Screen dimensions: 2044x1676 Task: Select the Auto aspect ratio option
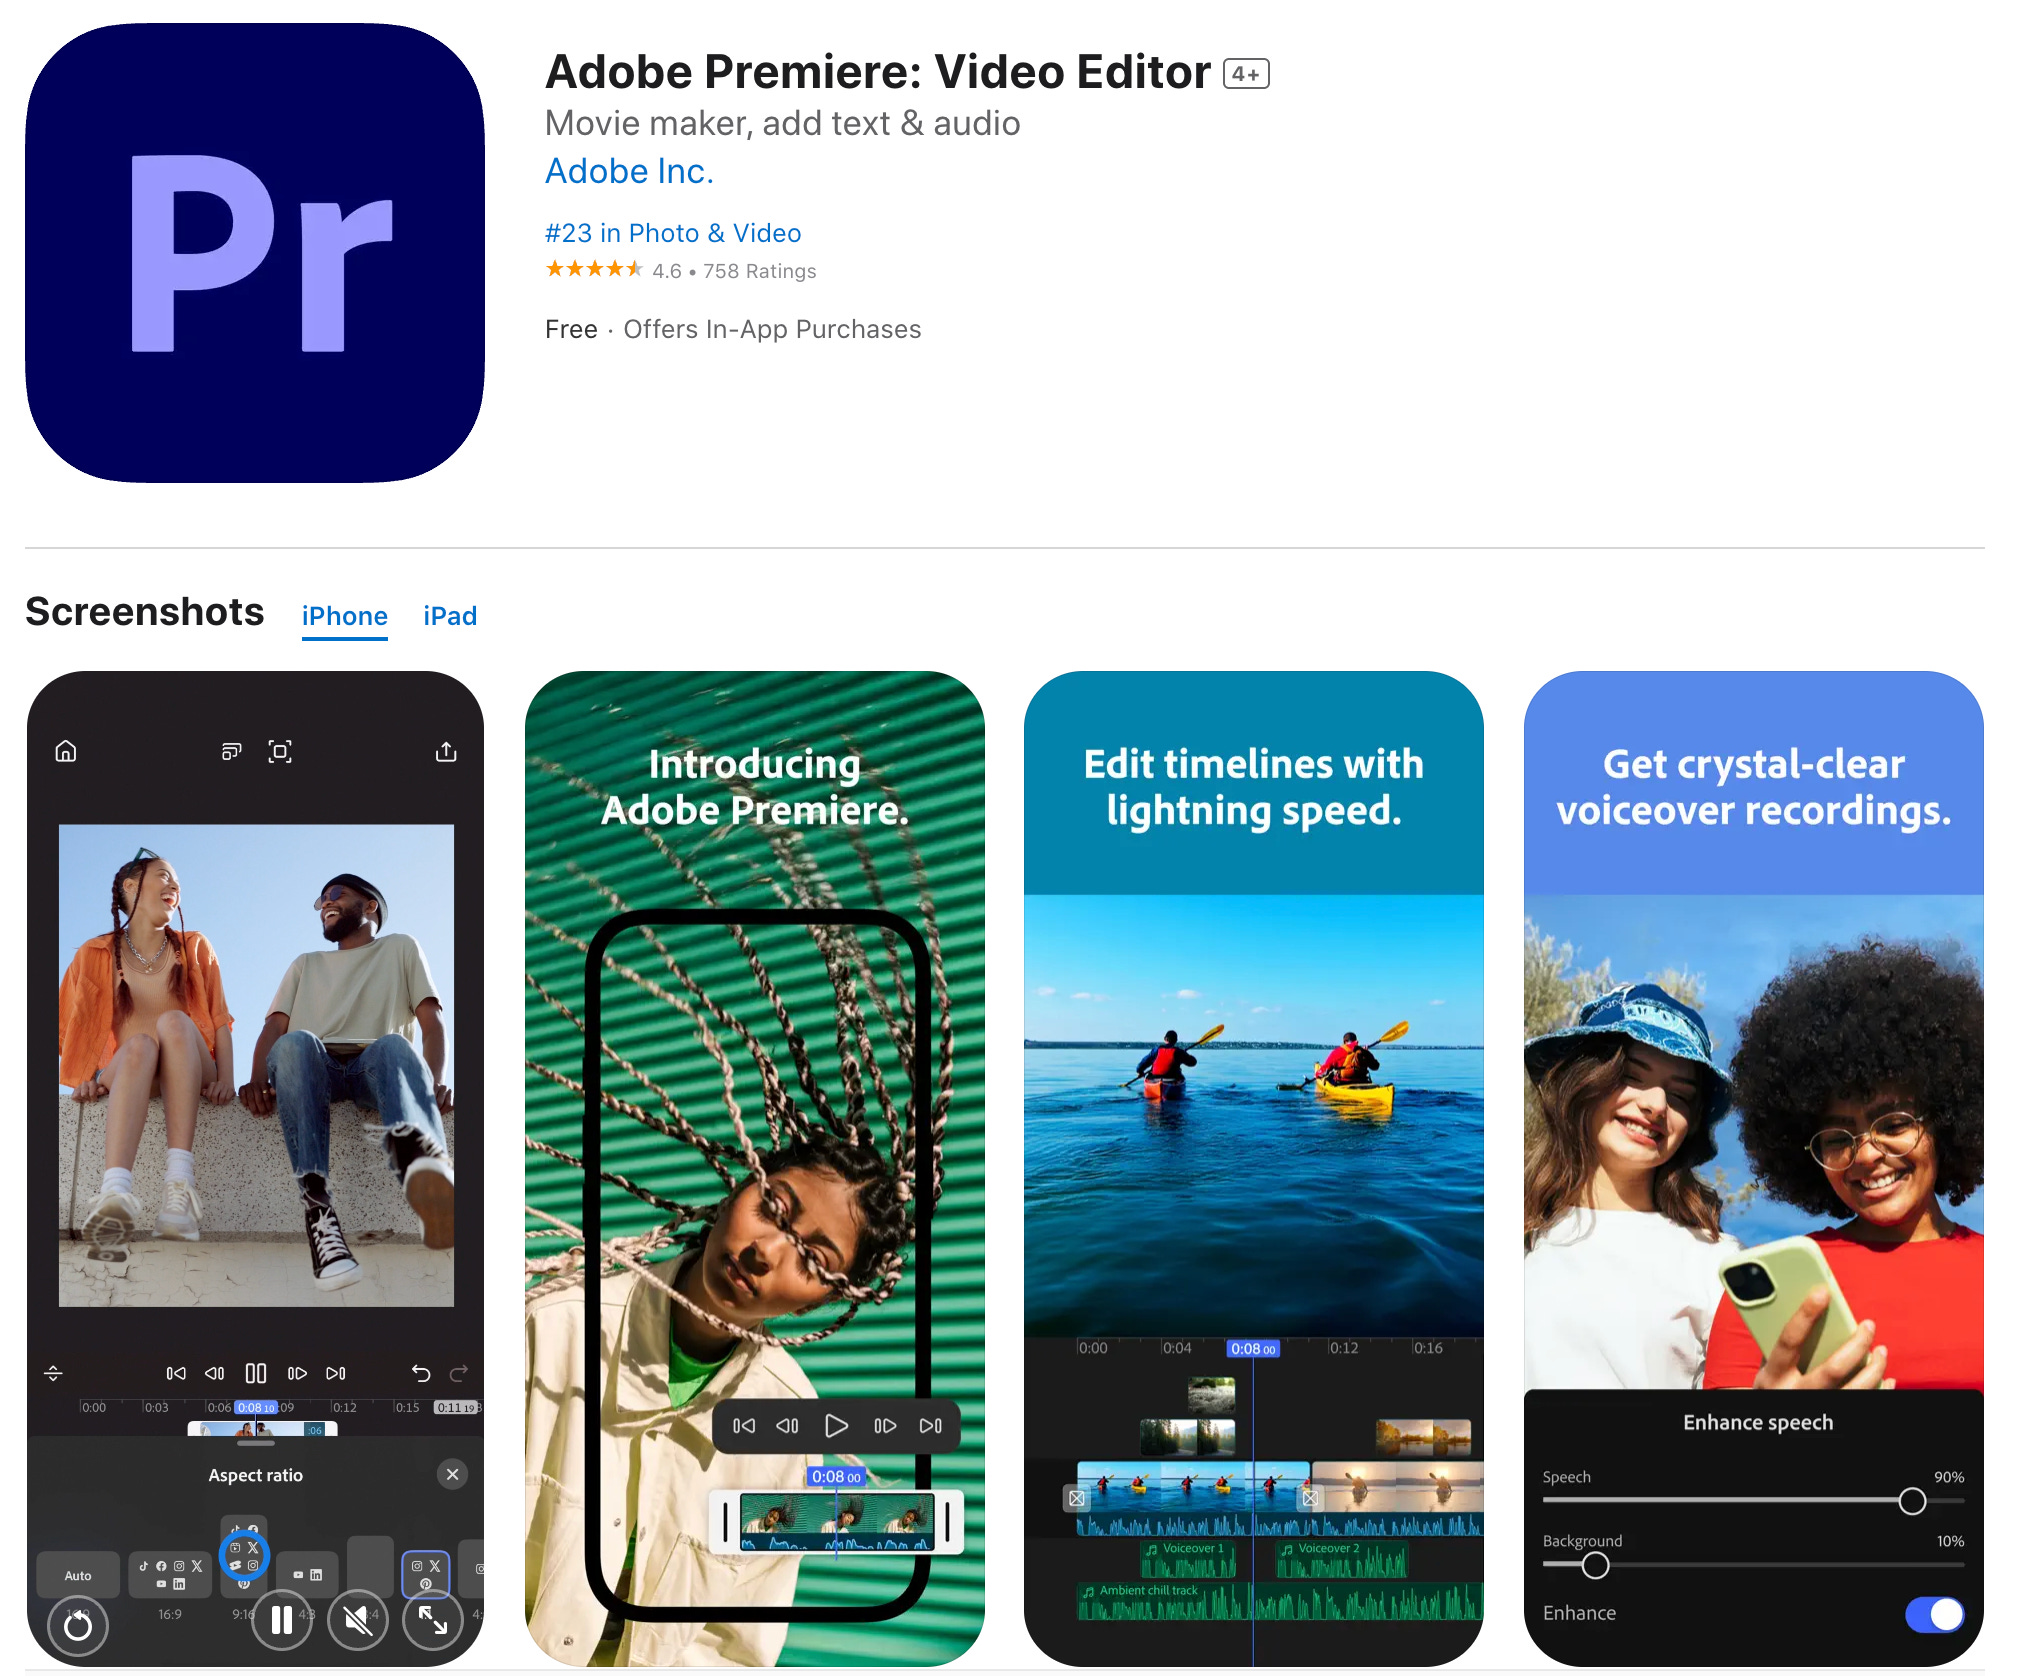(78, 1575)
